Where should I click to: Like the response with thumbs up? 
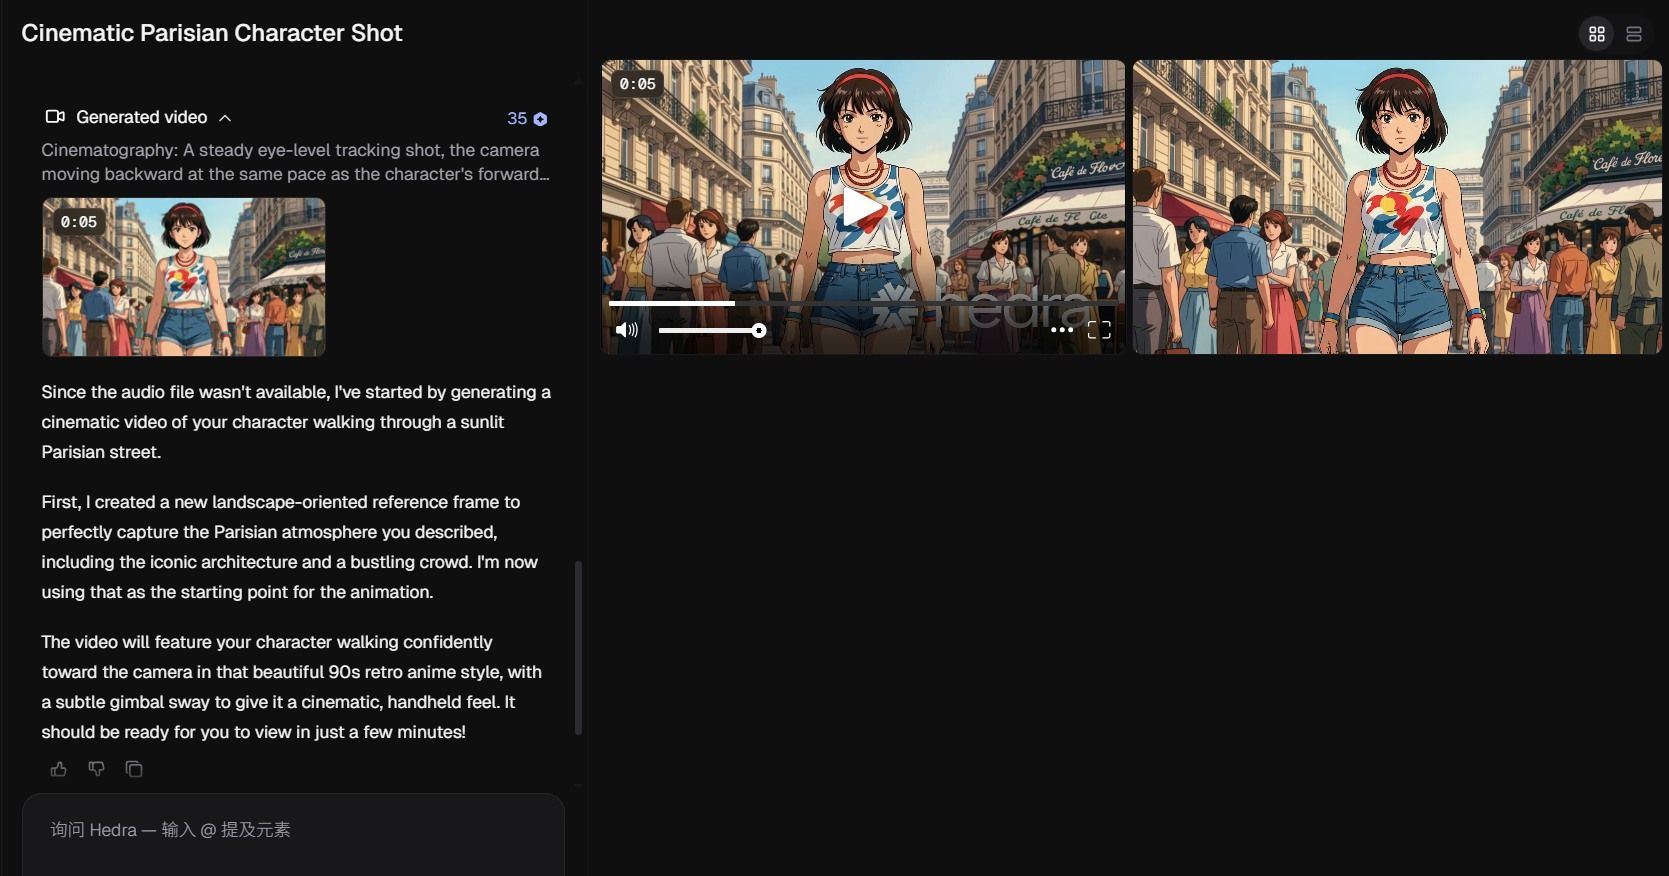pos(59,769)
